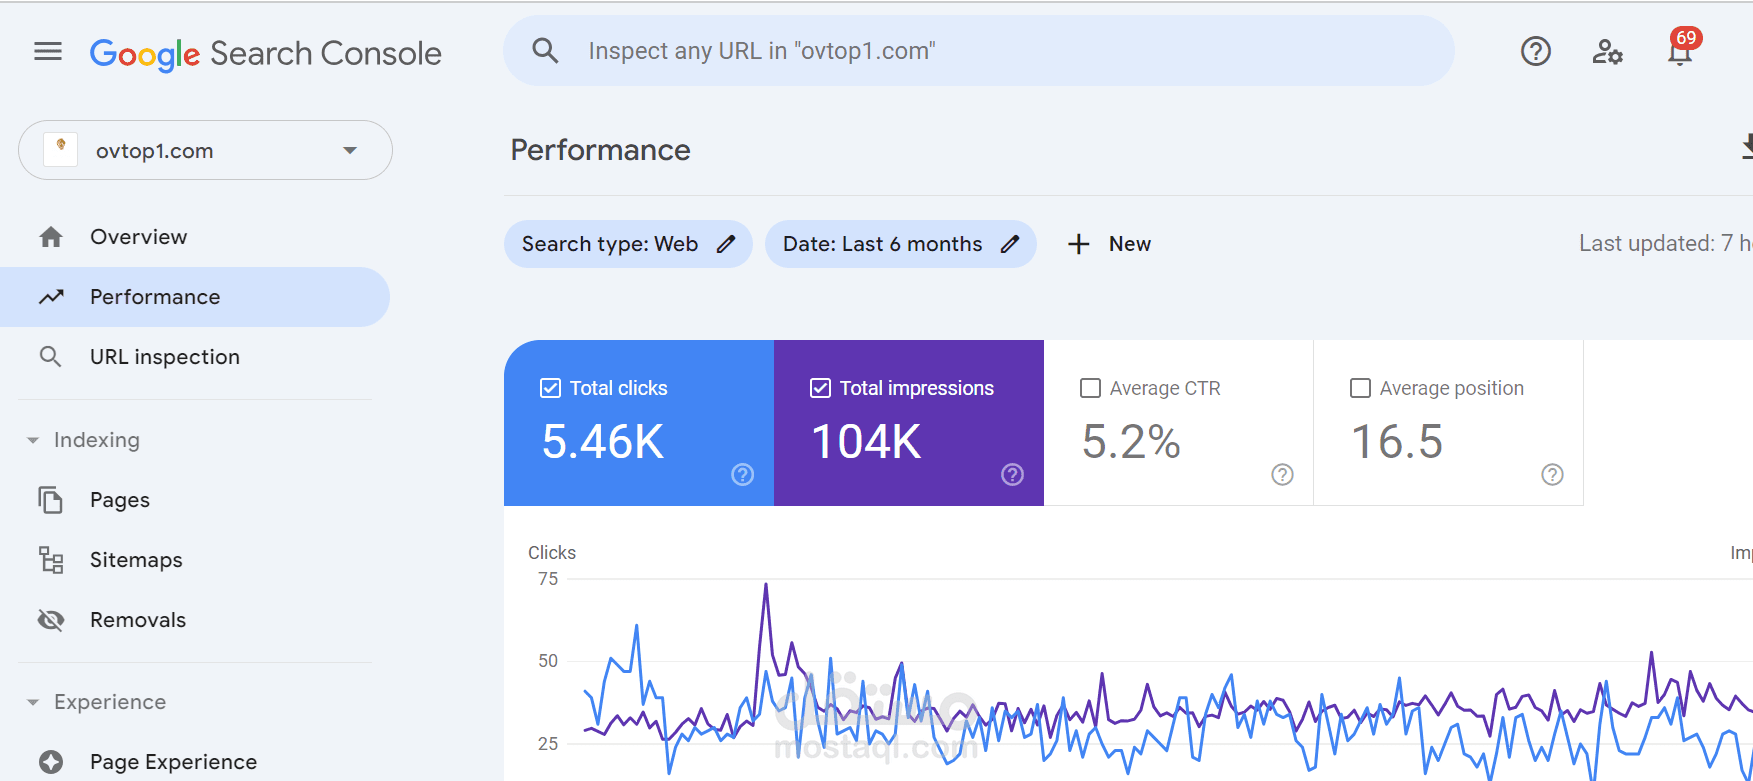1753x781 pixels.
Task: Click the 25 value on chart axis
Action: pos(548,744)
